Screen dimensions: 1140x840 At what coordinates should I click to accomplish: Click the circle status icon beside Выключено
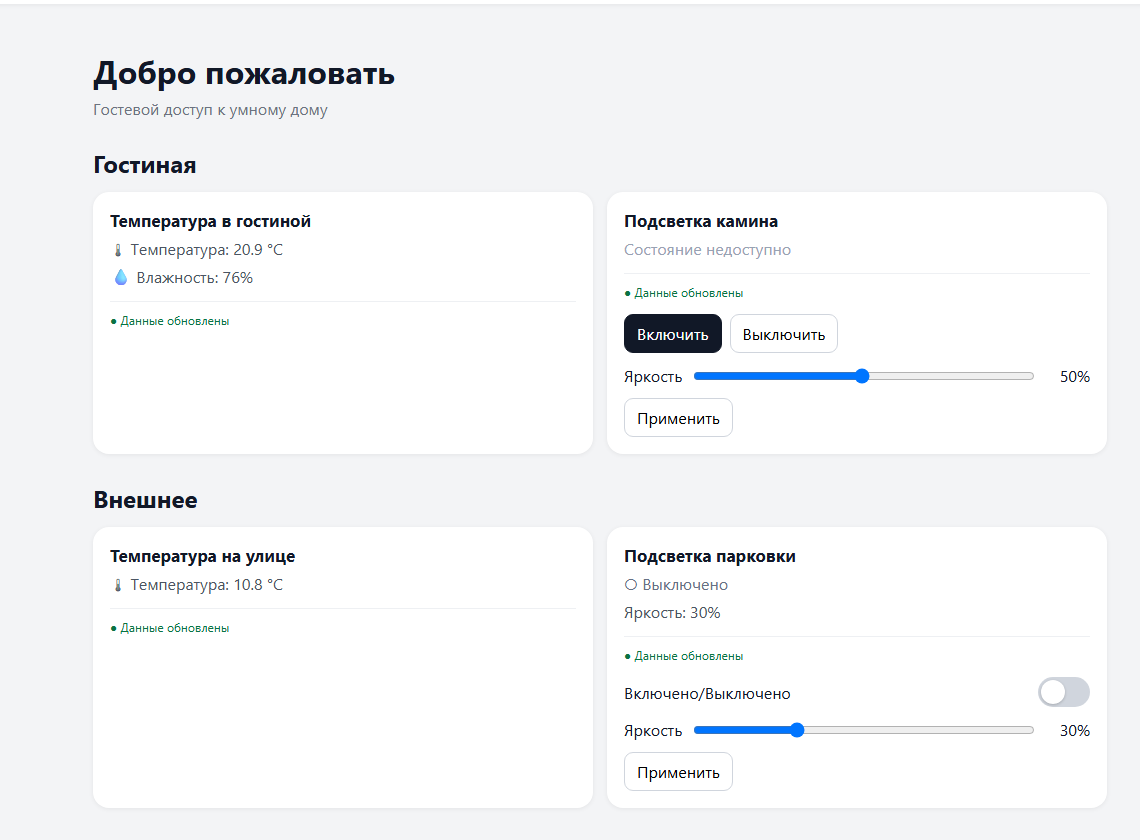coord(630,585)
